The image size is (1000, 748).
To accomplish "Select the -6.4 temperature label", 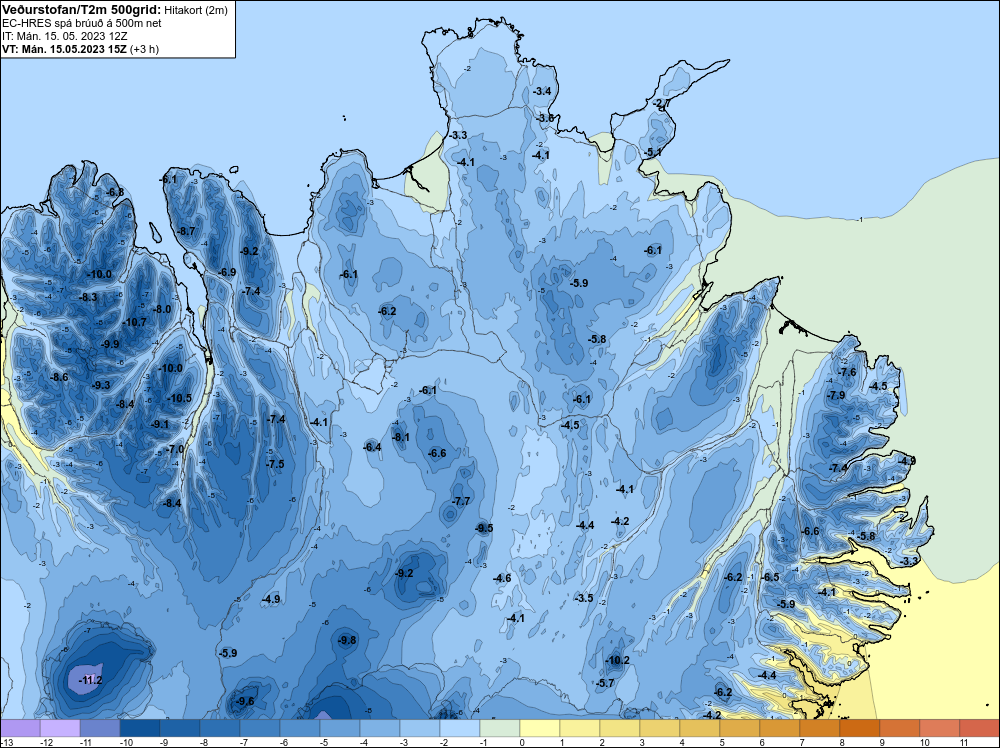I will tap(372, 447).
